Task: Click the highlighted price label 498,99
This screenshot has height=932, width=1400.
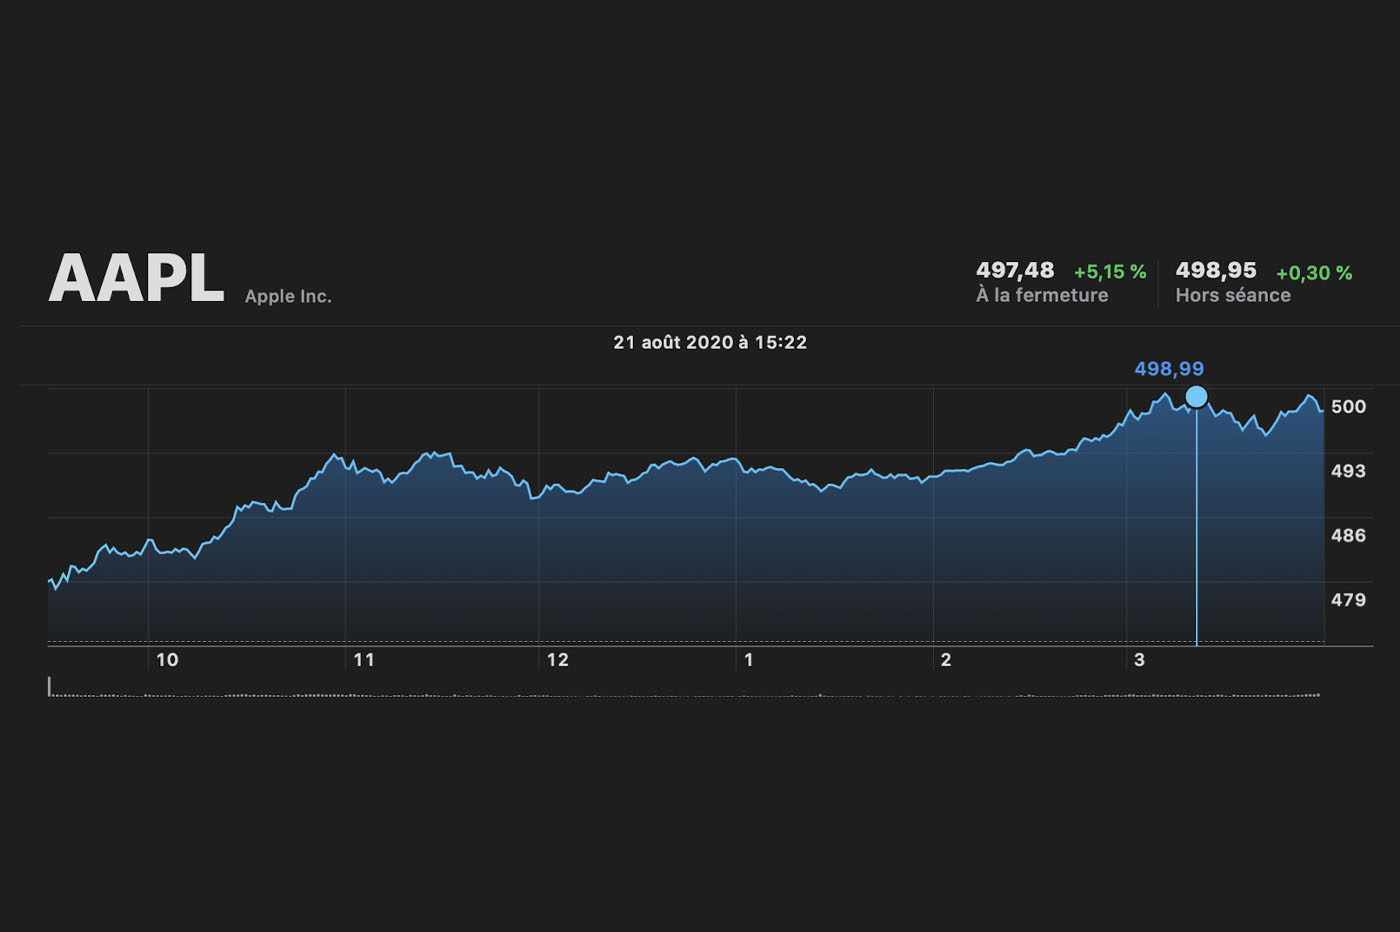Action: coord(1169,369)
